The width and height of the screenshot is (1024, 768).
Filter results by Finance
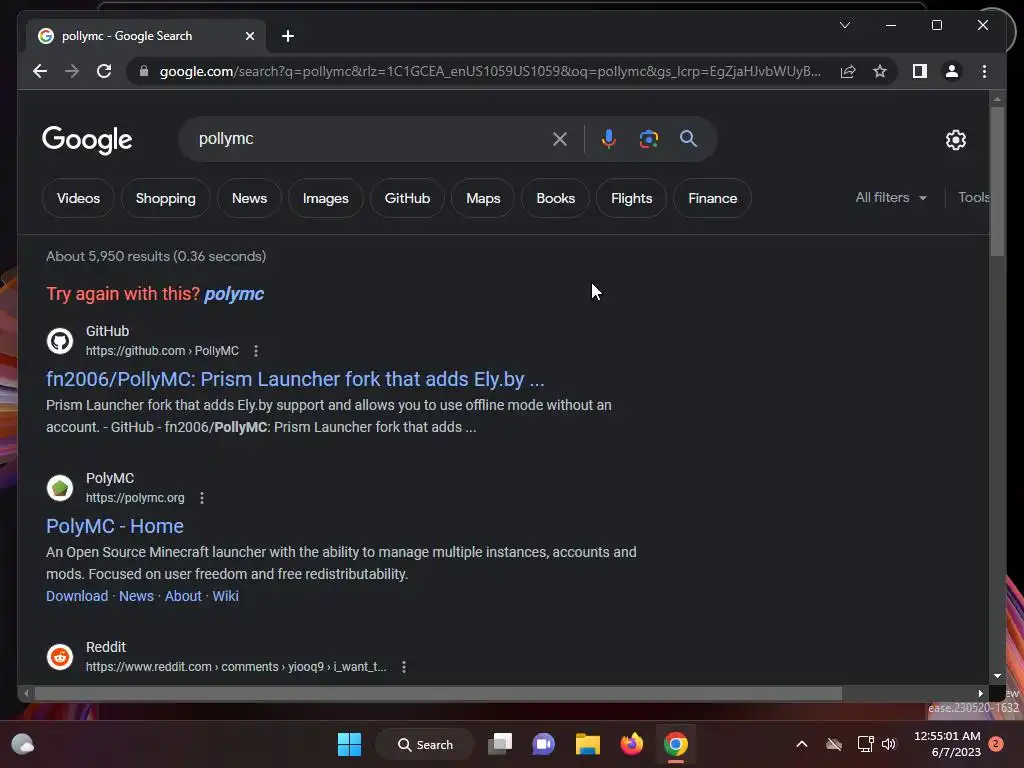tap(712, 198)
